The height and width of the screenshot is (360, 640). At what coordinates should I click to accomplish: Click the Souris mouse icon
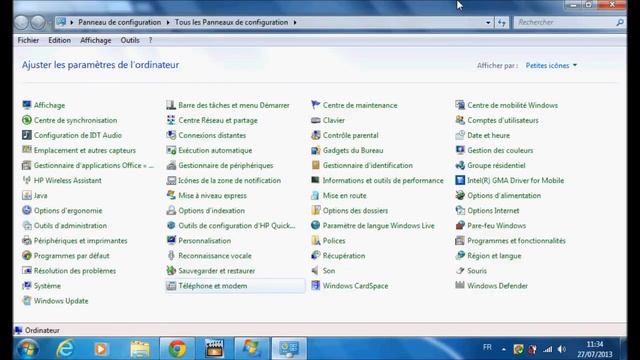(x=460, y=271)
